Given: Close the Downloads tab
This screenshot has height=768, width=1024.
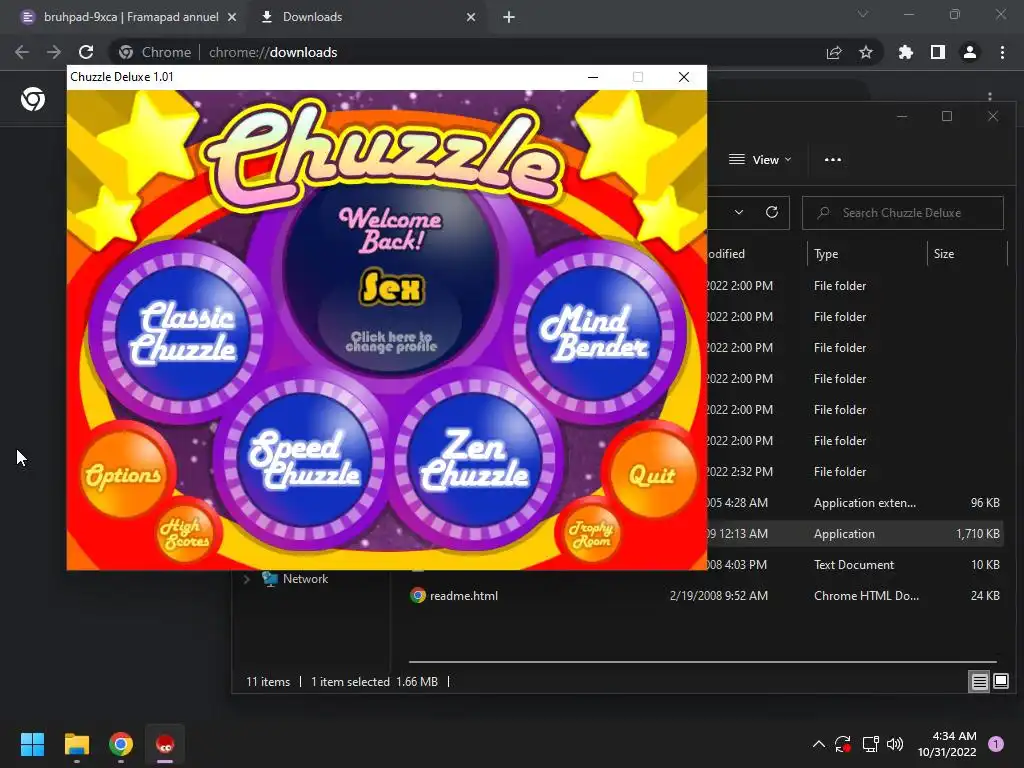Looking at the screenshot, I should pos(471,17).
